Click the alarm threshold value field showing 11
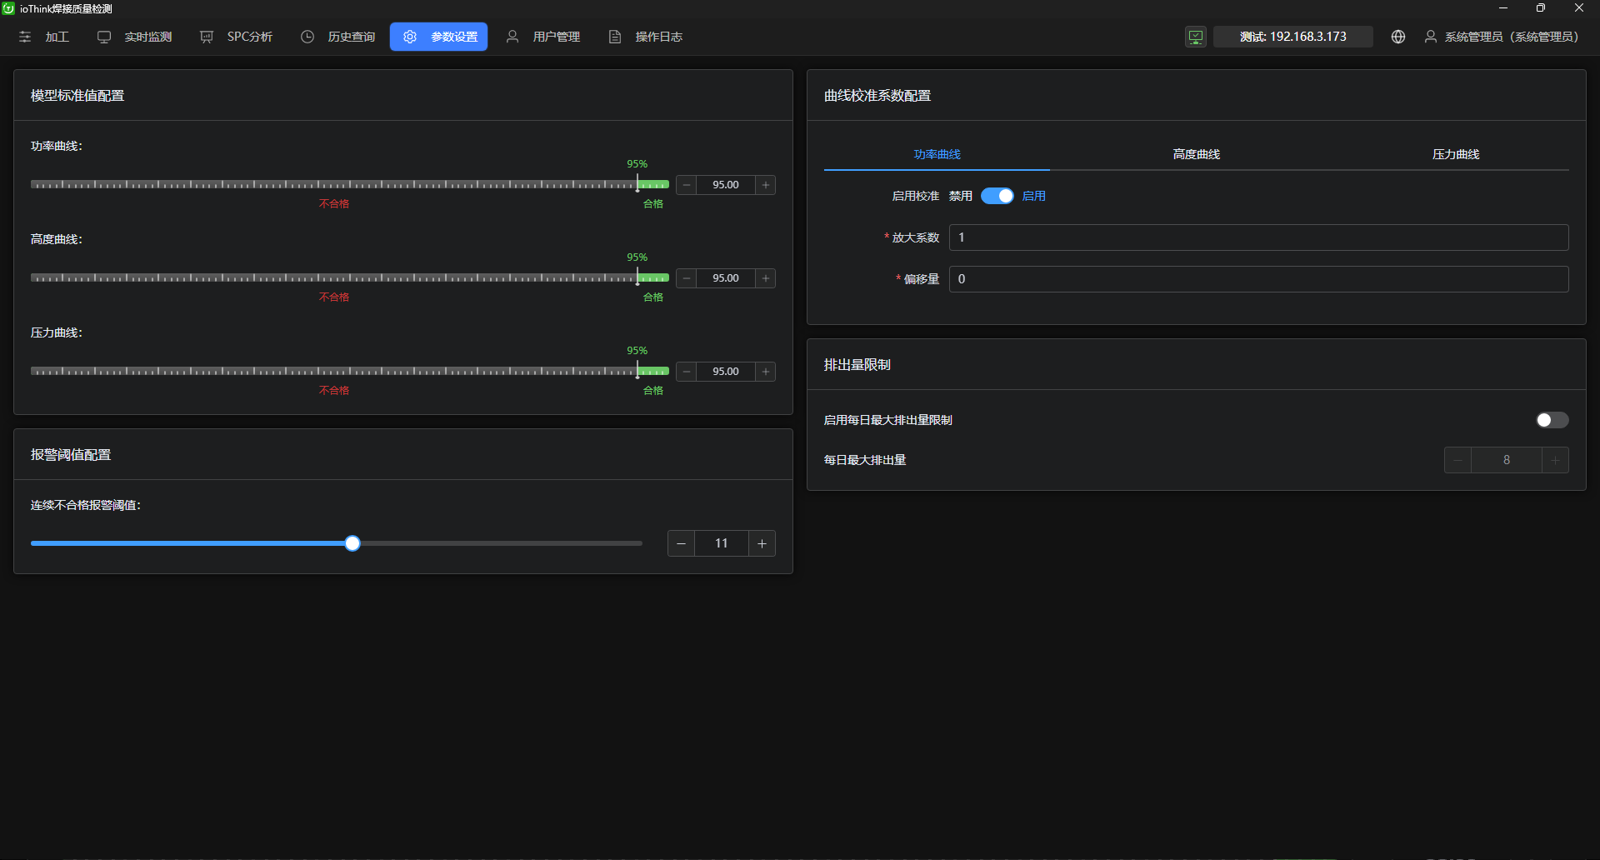 coord(722,543)
